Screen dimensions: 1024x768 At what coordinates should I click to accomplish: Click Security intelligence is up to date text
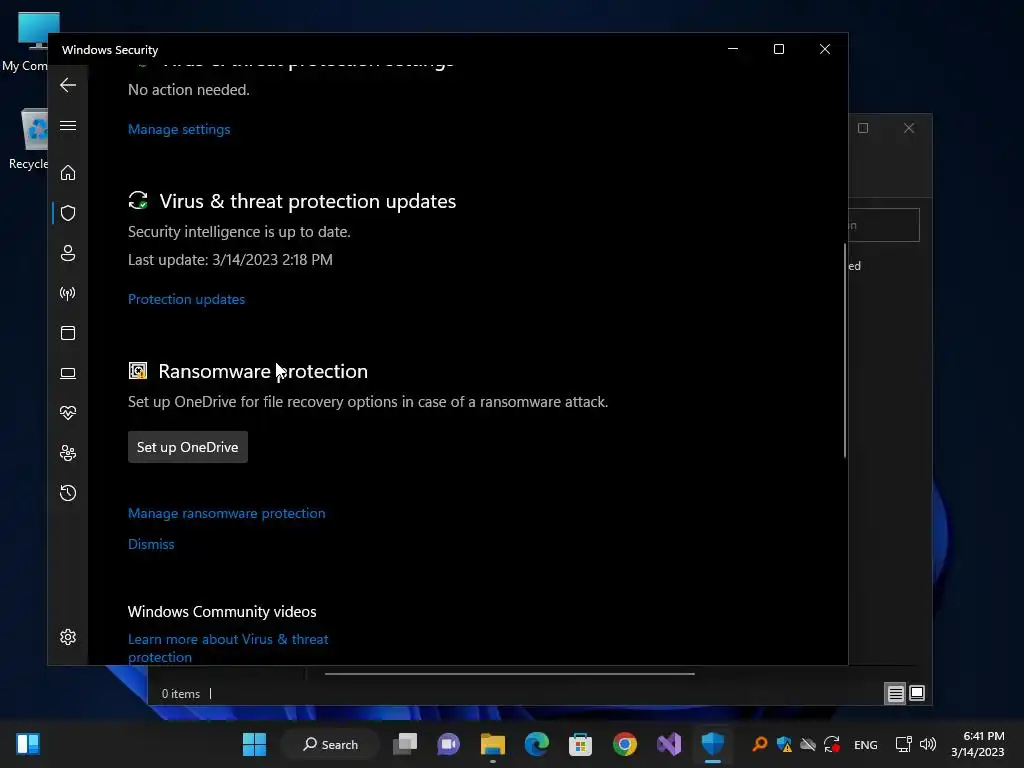[x=239, y=232]
